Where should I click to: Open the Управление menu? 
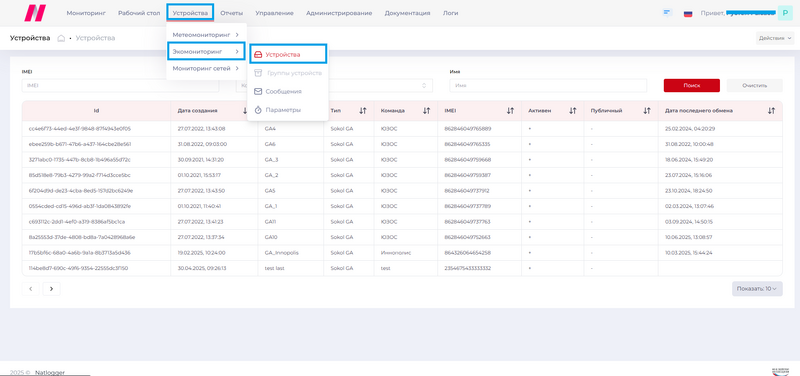tap(274, 13)
